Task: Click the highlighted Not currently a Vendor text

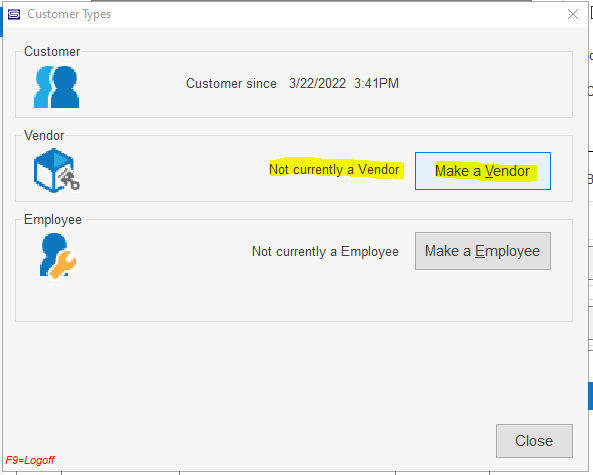Action: (334, 169)
